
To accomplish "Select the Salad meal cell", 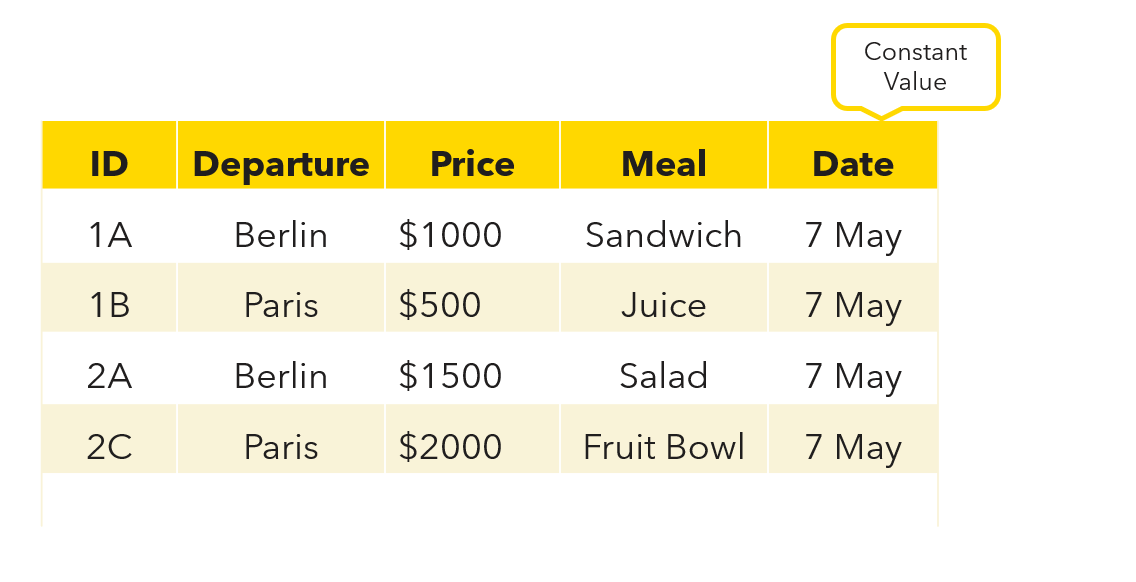I will (664, 368).
